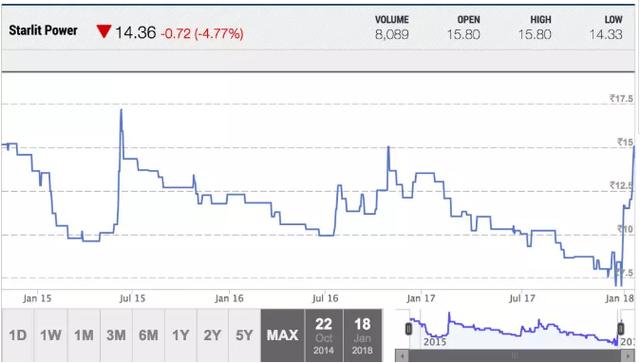Screen dimensions: 640x363
Task: Click the change value -0.72 (-4.77%)
Action: tap(202, 33)
